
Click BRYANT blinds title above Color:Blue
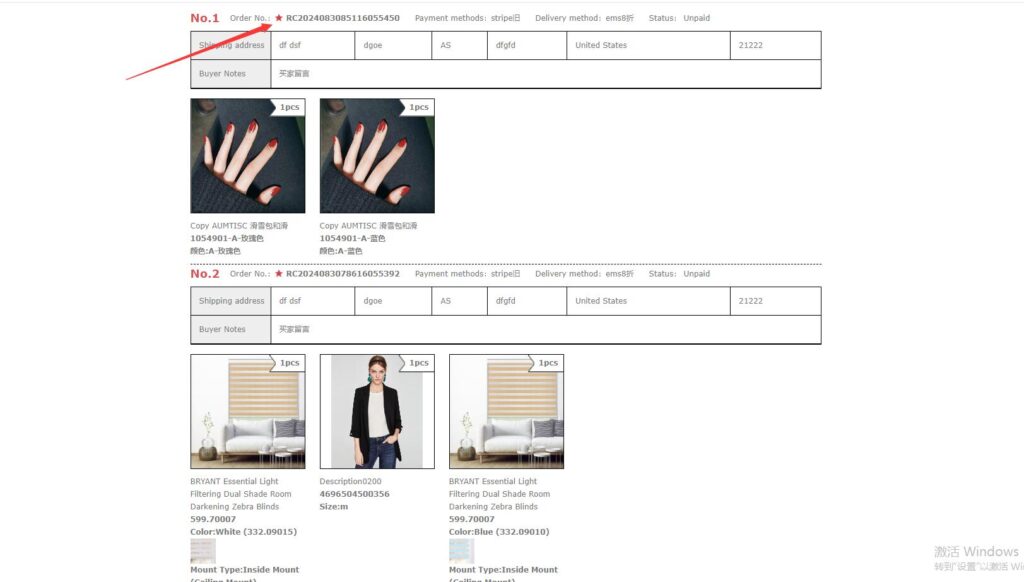500,494
